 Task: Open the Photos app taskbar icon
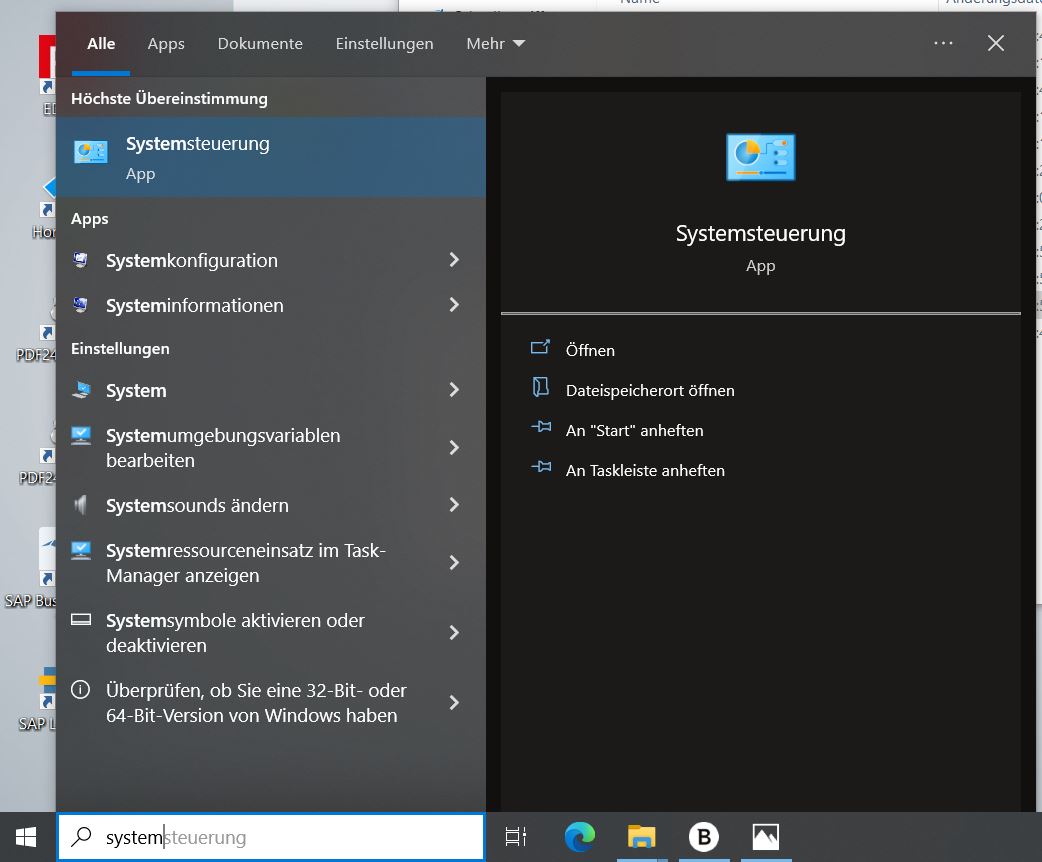click(x=765, y=837)
